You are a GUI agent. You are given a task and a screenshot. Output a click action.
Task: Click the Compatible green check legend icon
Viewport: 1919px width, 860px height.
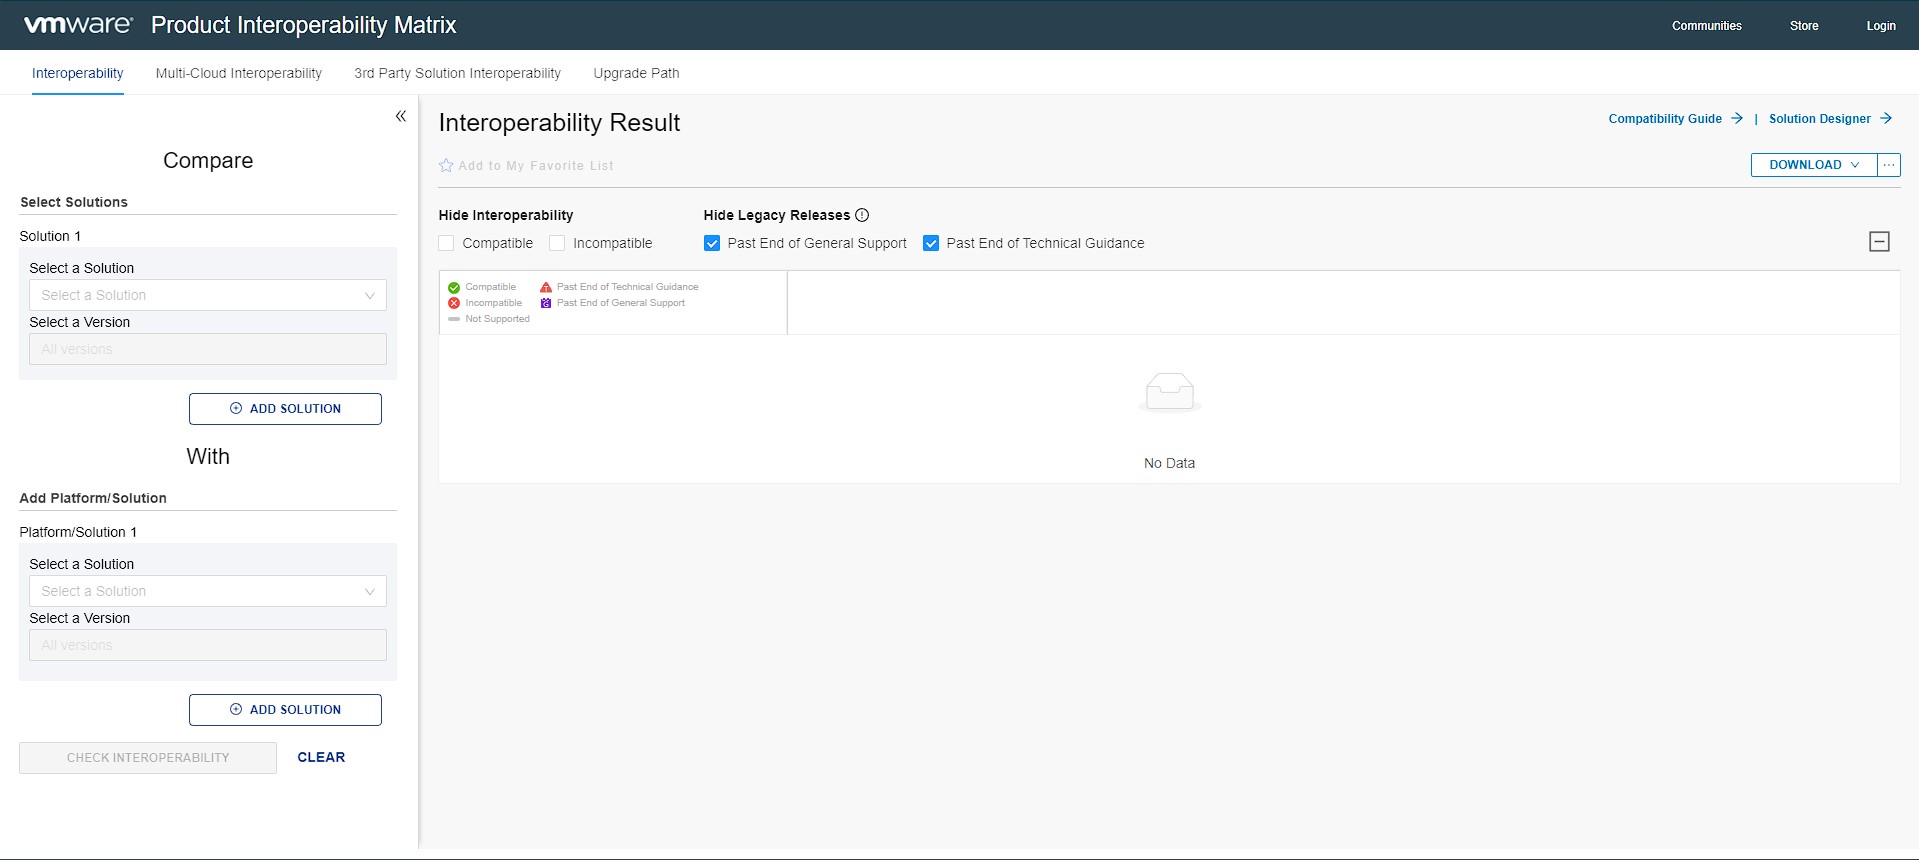coord(454,287)
